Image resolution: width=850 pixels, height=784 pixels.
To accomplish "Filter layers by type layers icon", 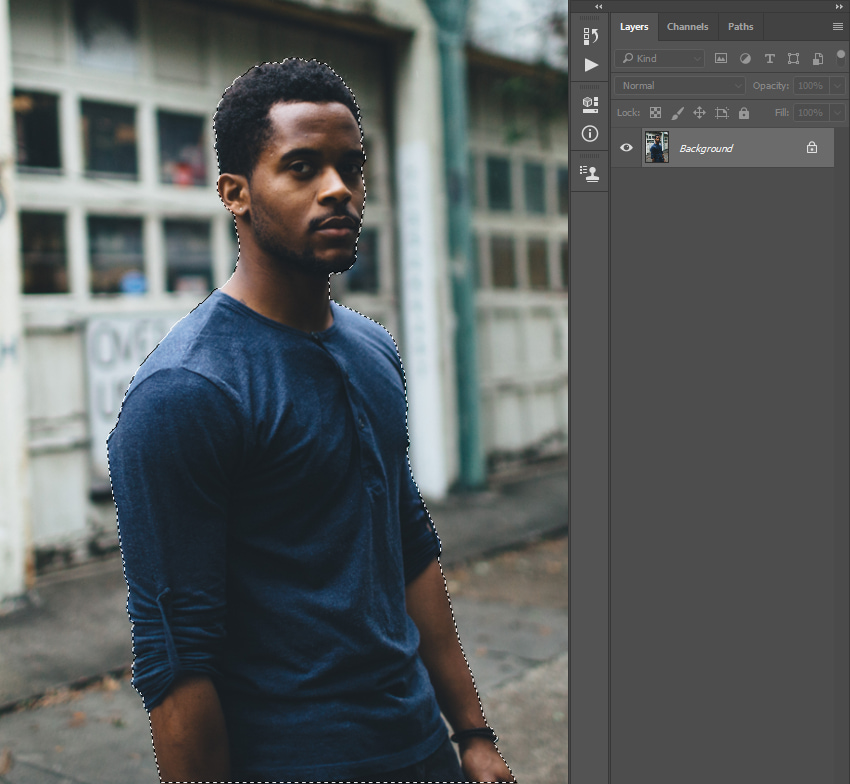I will [x=769, y=59].
